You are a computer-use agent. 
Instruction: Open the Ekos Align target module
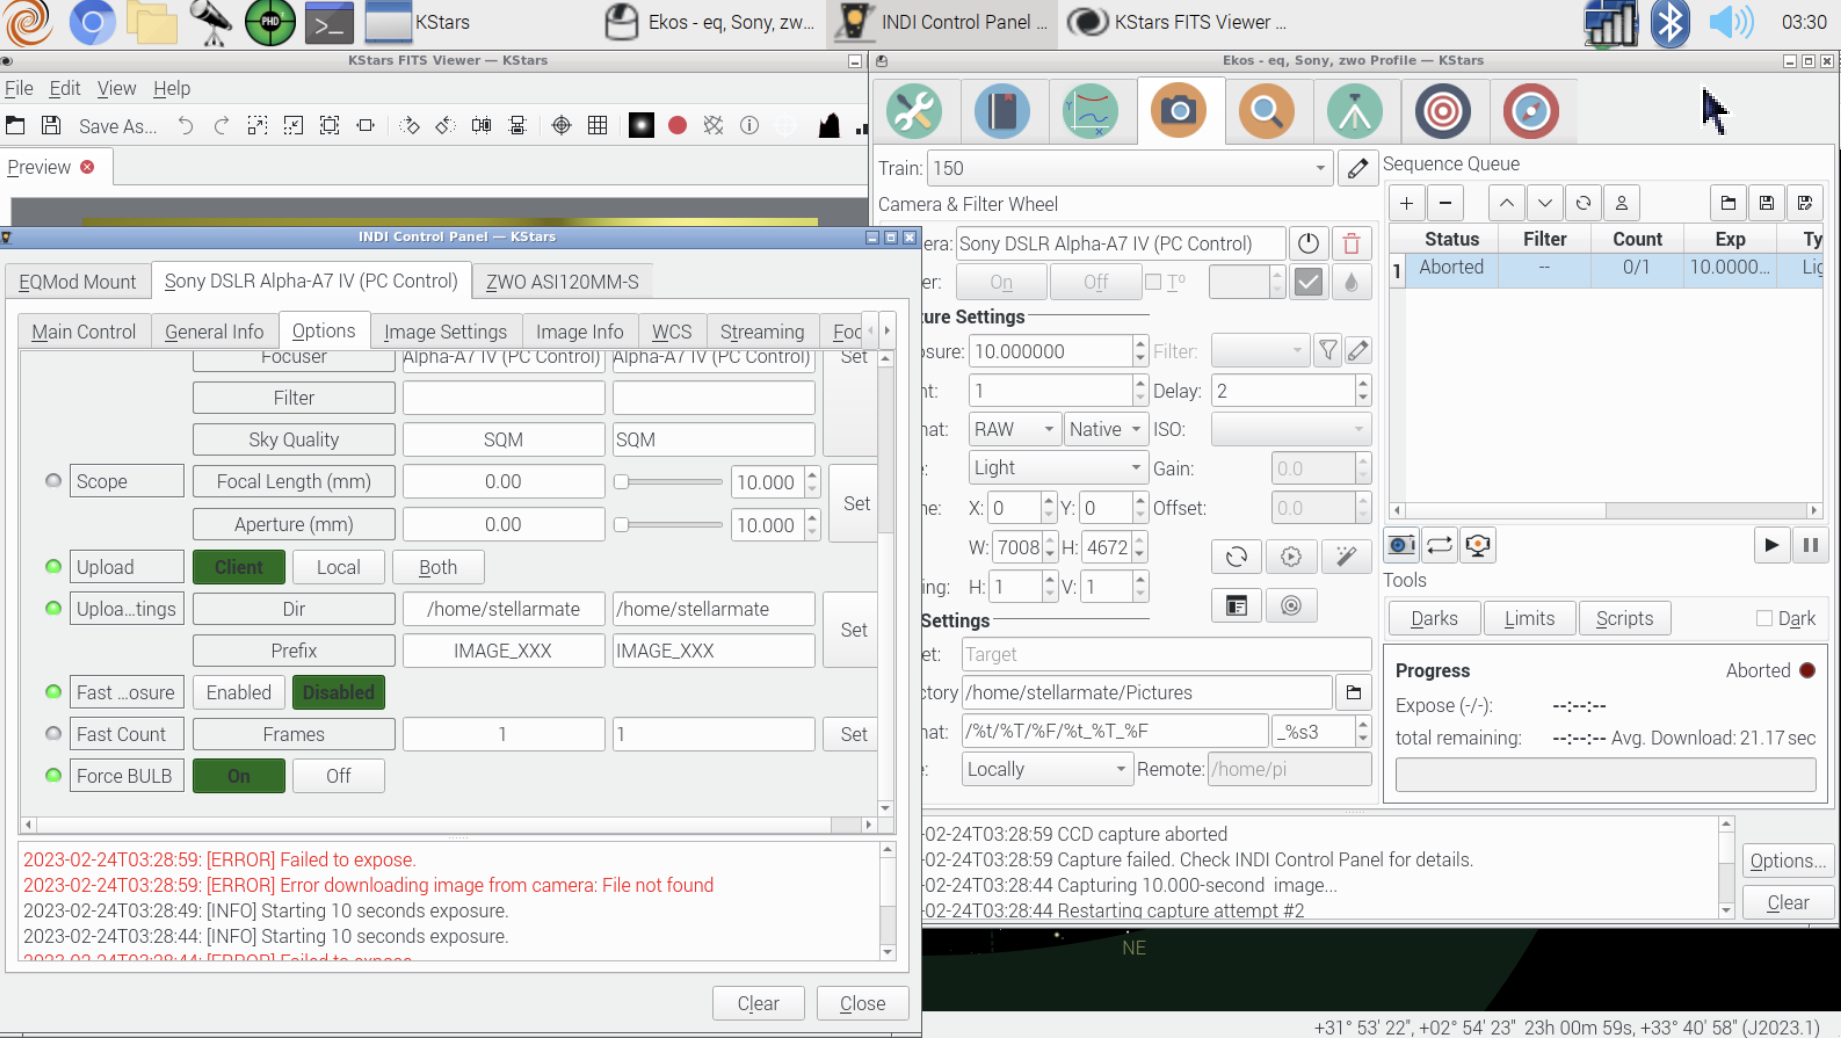click(x=1442, y=111)
